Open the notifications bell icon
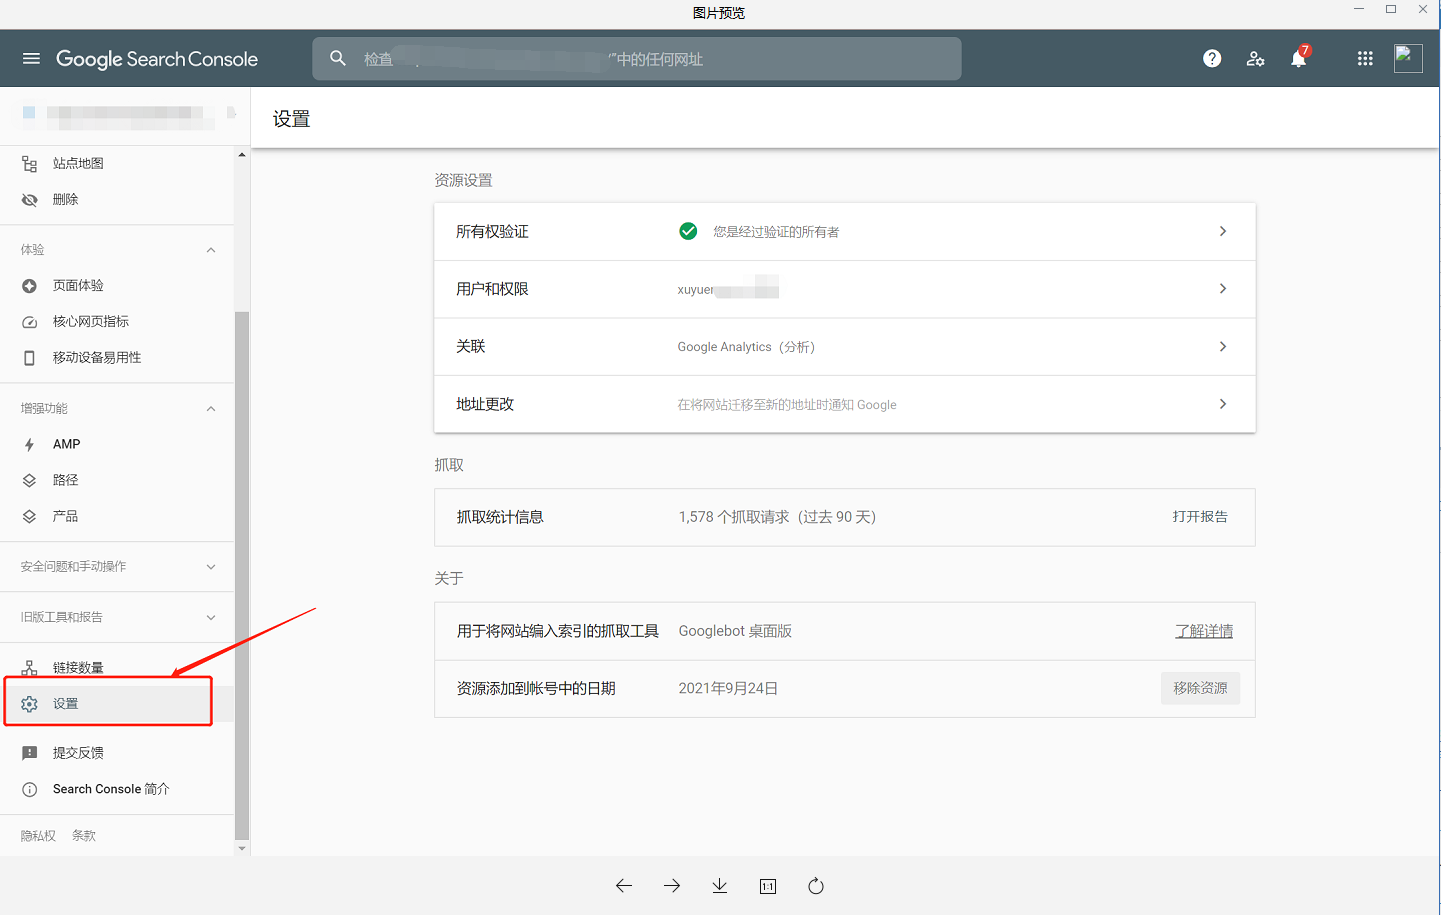1441x915 pixels. 1298,59
